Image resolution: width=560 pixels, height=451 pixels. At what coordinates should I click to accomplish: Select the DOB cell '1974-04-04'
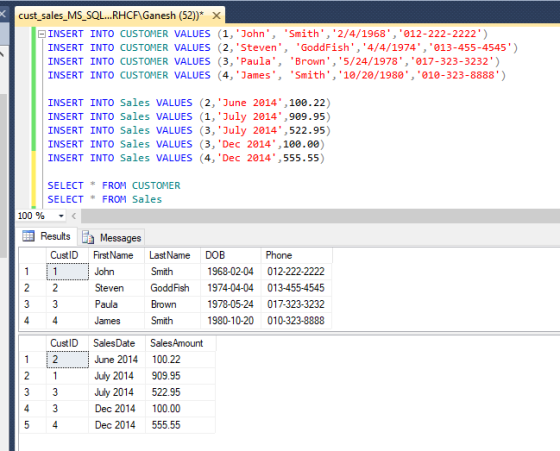click(x=231, y=288)
